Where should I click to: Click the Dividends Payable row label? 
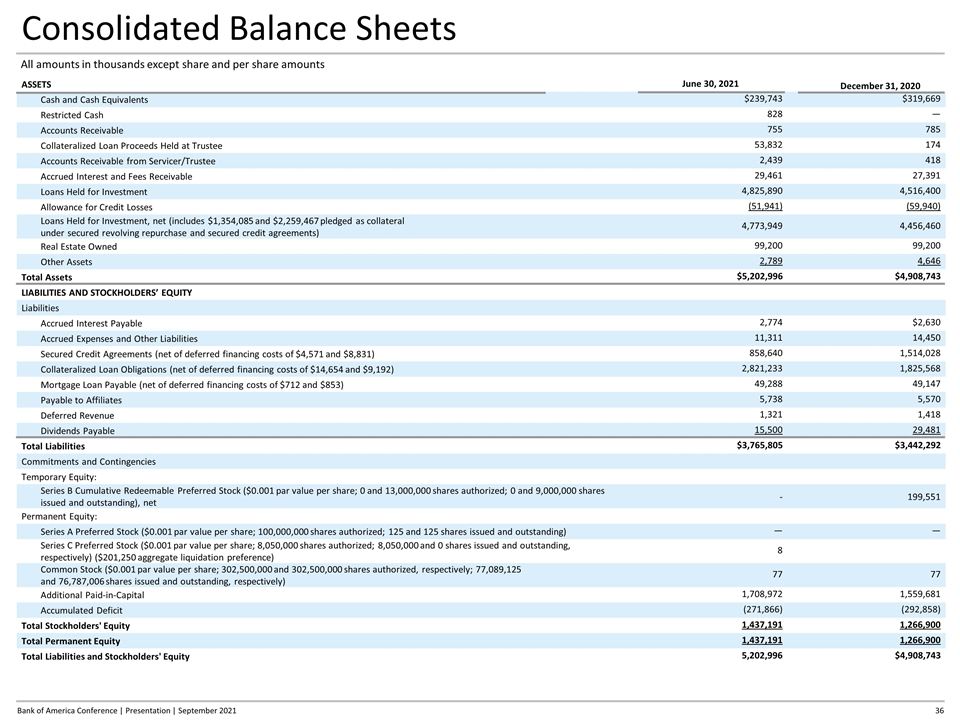click(77, 431)
